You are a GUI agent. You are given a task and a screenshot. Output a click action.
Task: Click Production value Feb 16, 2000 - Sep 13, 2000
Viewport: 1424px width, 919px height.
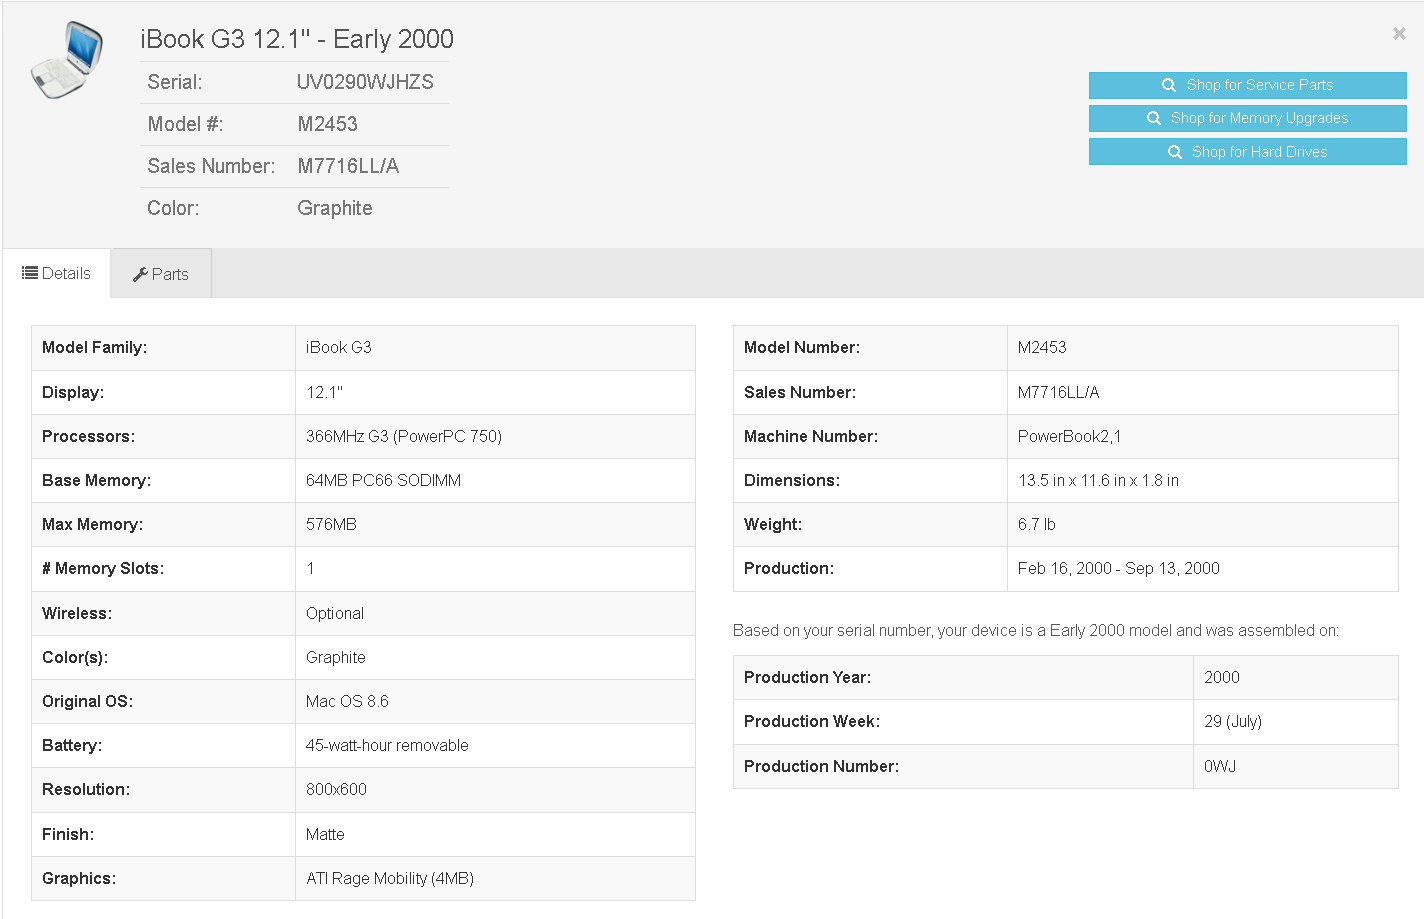pyautogui.click(x=1118, y=568)
